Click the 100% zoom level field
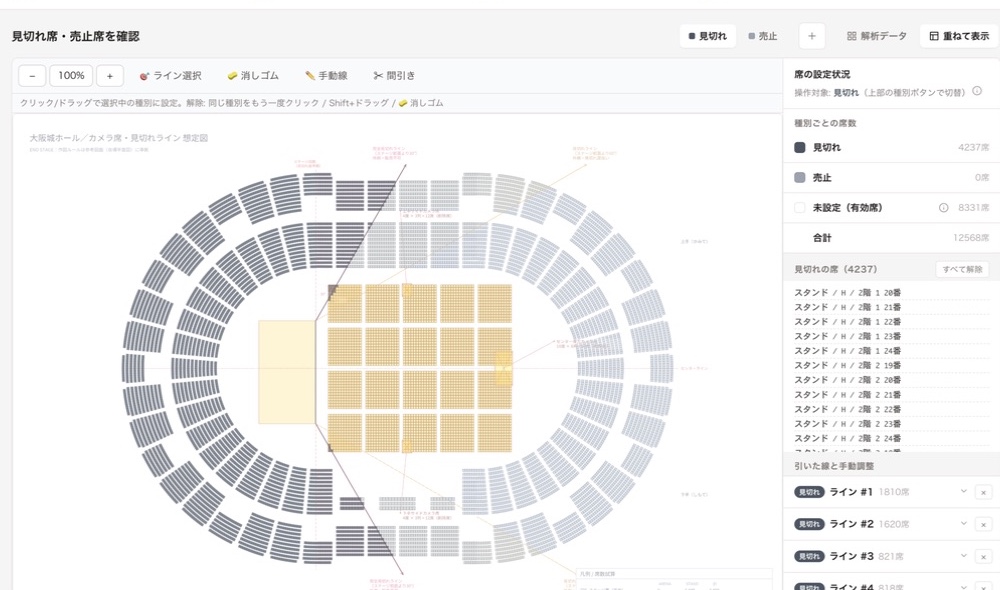Screen dimensions: 1000x590 coord(71,75)
